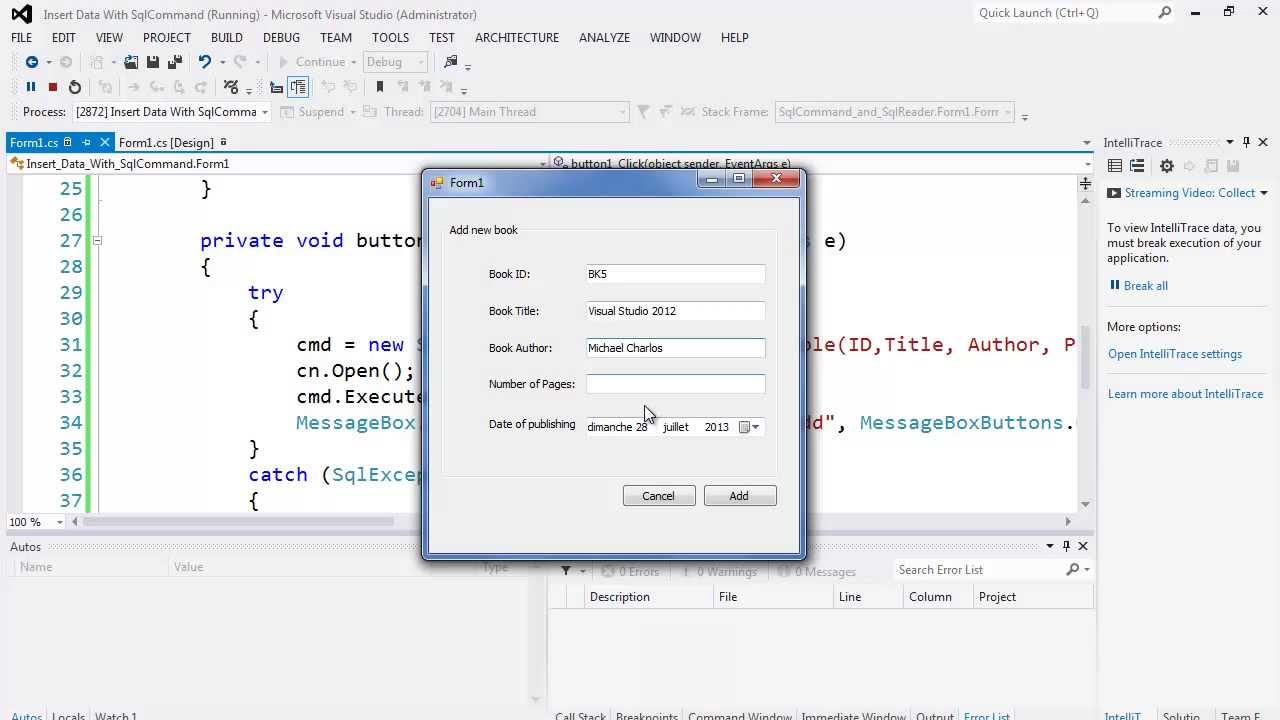Image resolution: width=1280 pixels, height=720 pixels.
Task: Switch to the Locals tab
Action: [68, 715]
